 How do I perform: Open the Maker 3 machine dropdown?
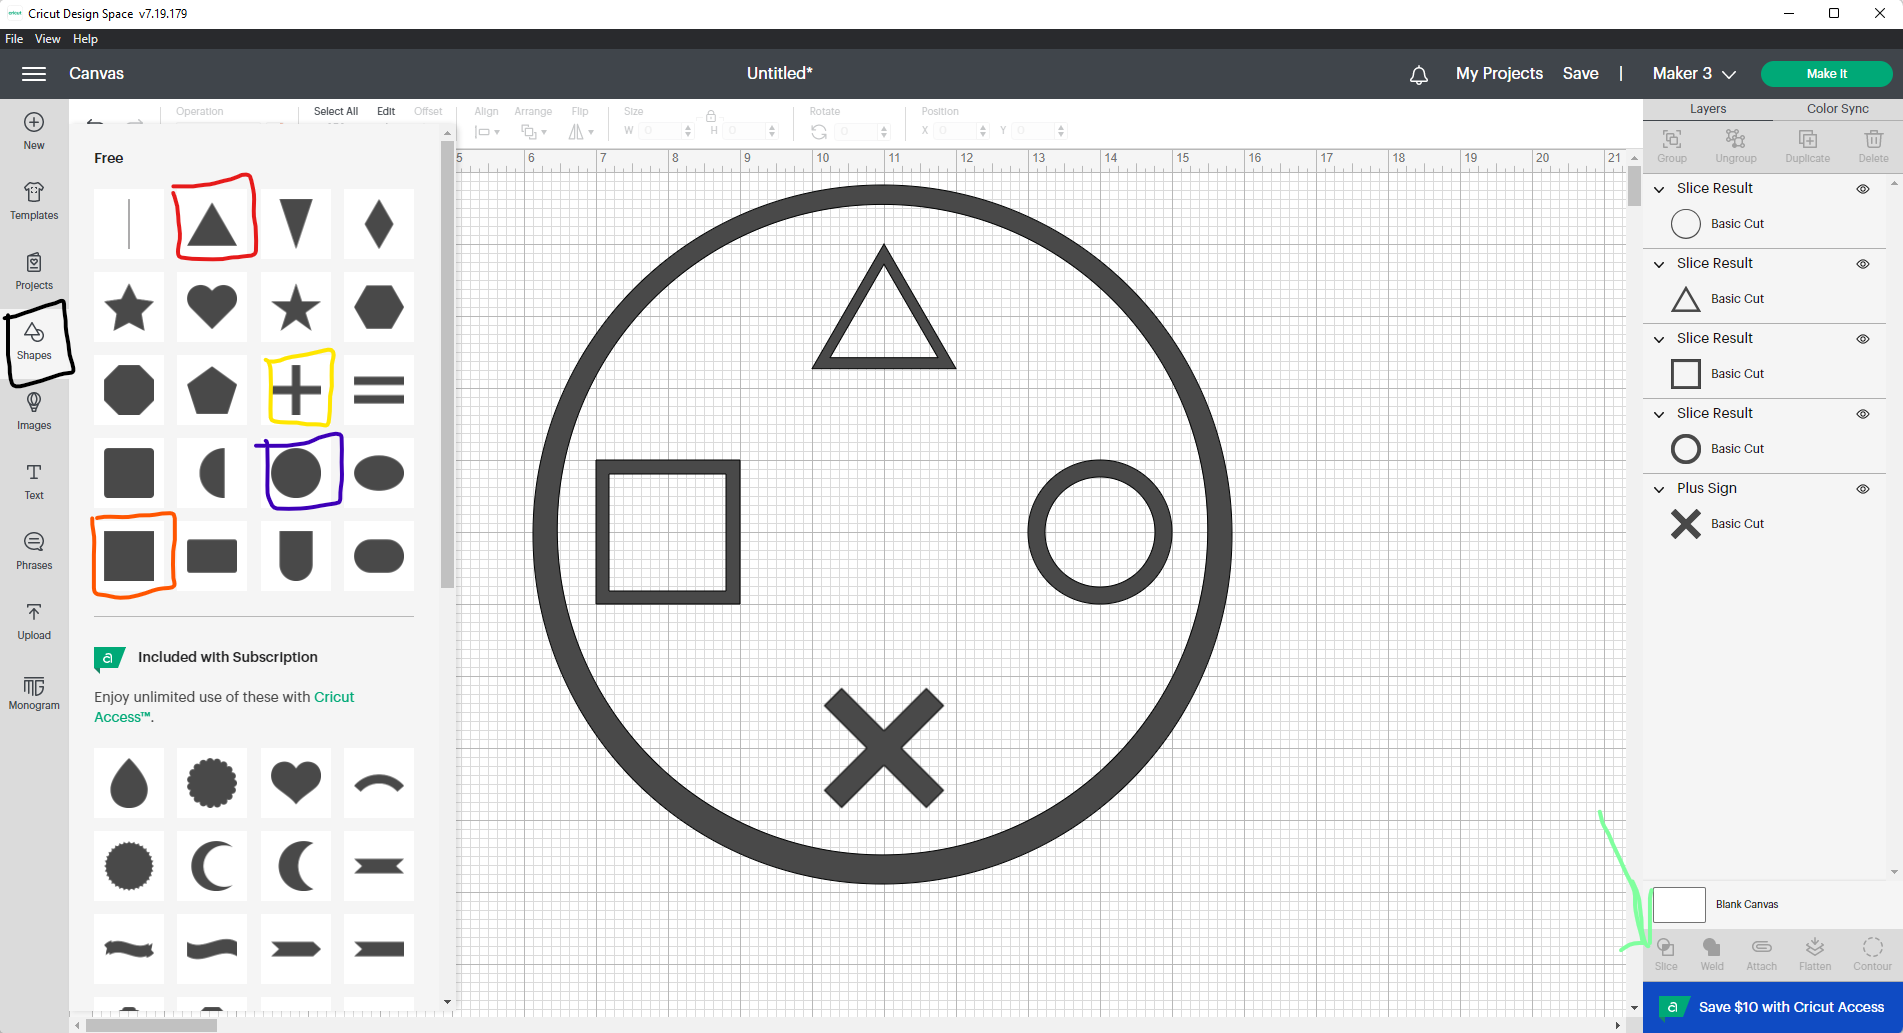point(1694,74)
